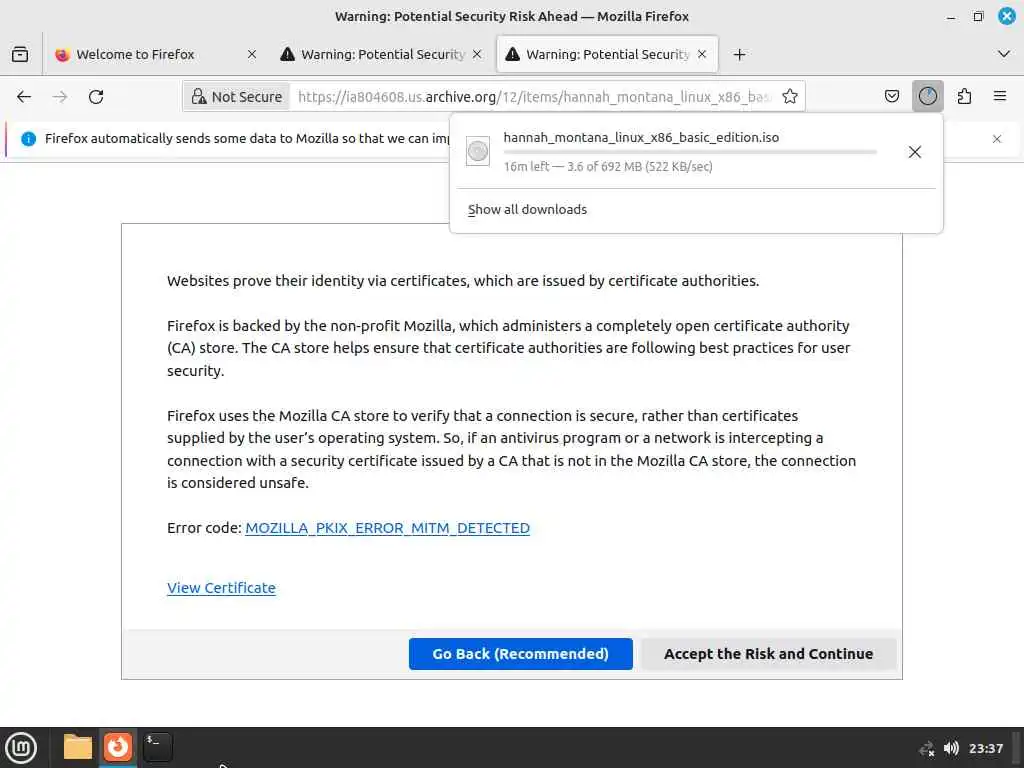The image size is (1024, 768).
Task: Close the Welcome to Firefox tab
Action: pos(252,54)
